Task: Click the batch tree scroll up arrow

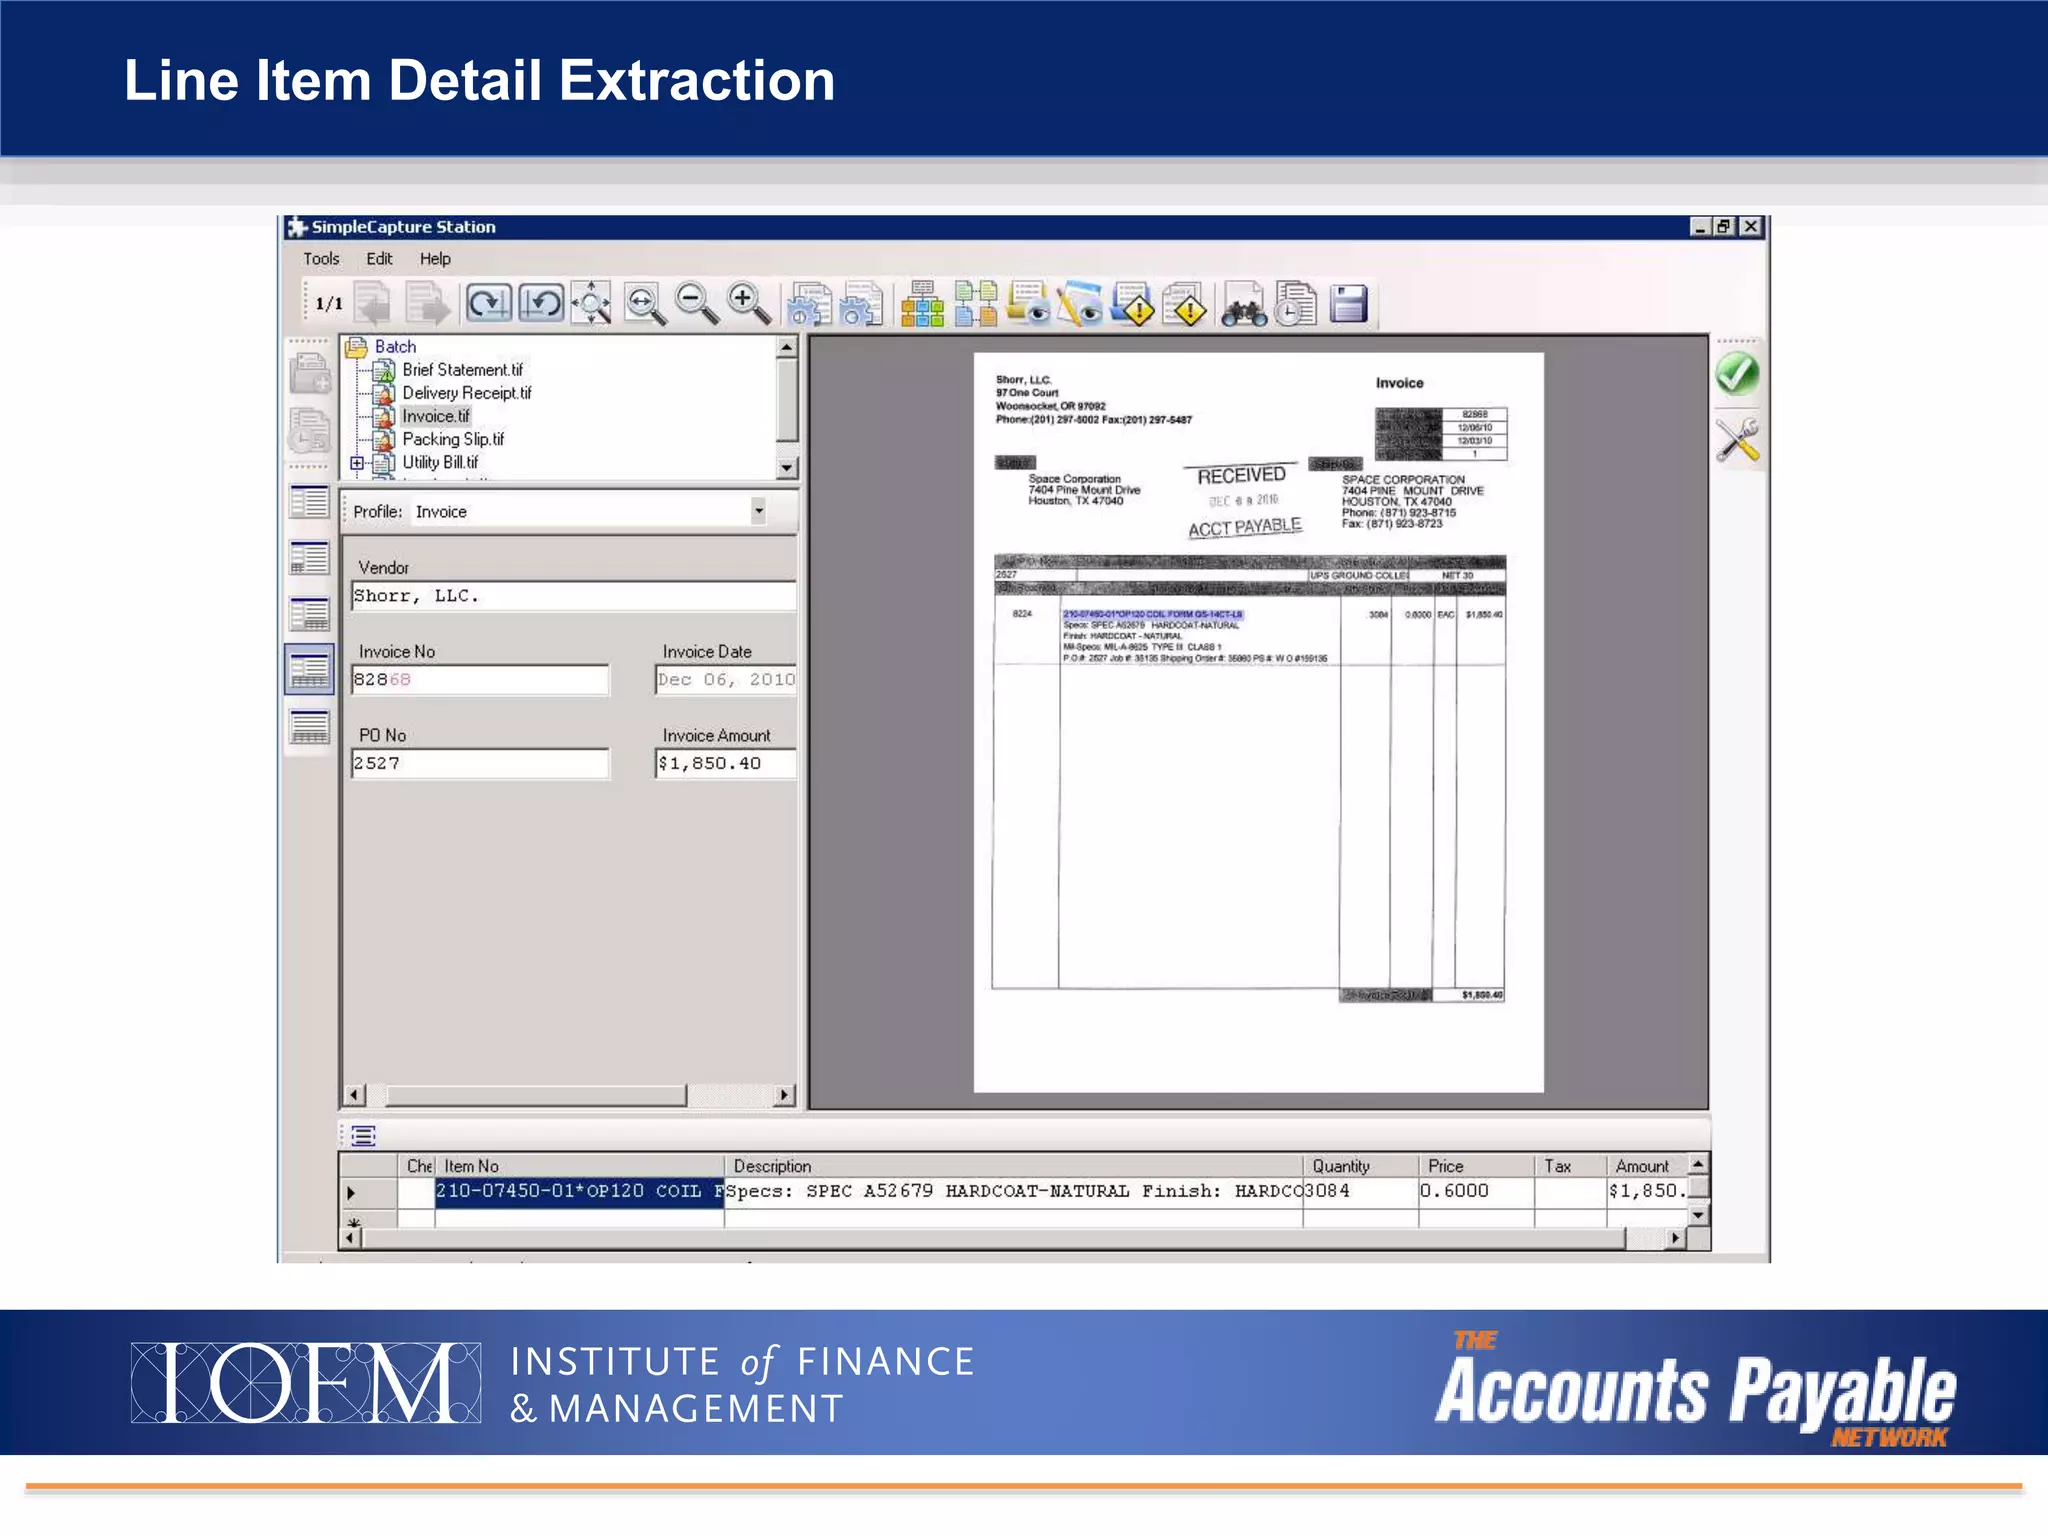Action: 787,347
